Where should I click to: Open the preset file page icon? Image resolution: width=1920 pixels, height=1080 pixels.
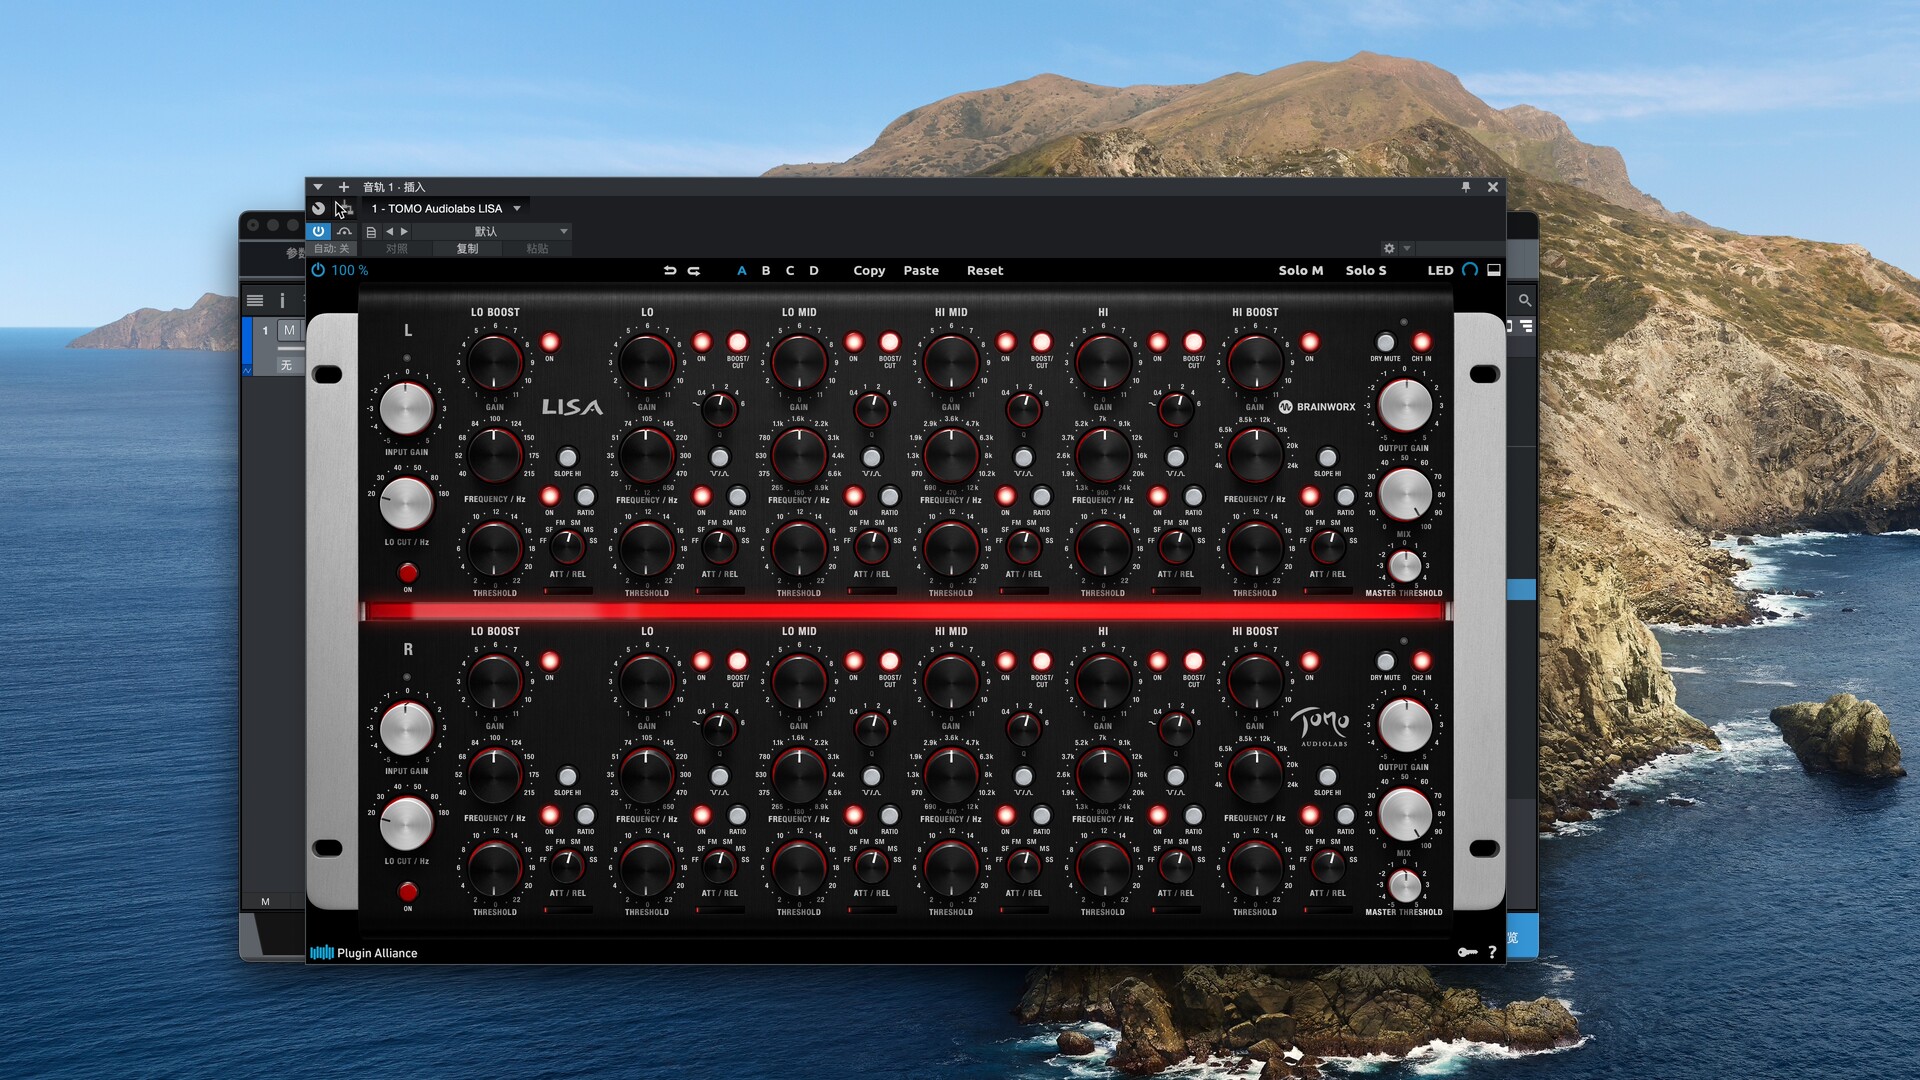pyautogui.click(x=371, y=232)
